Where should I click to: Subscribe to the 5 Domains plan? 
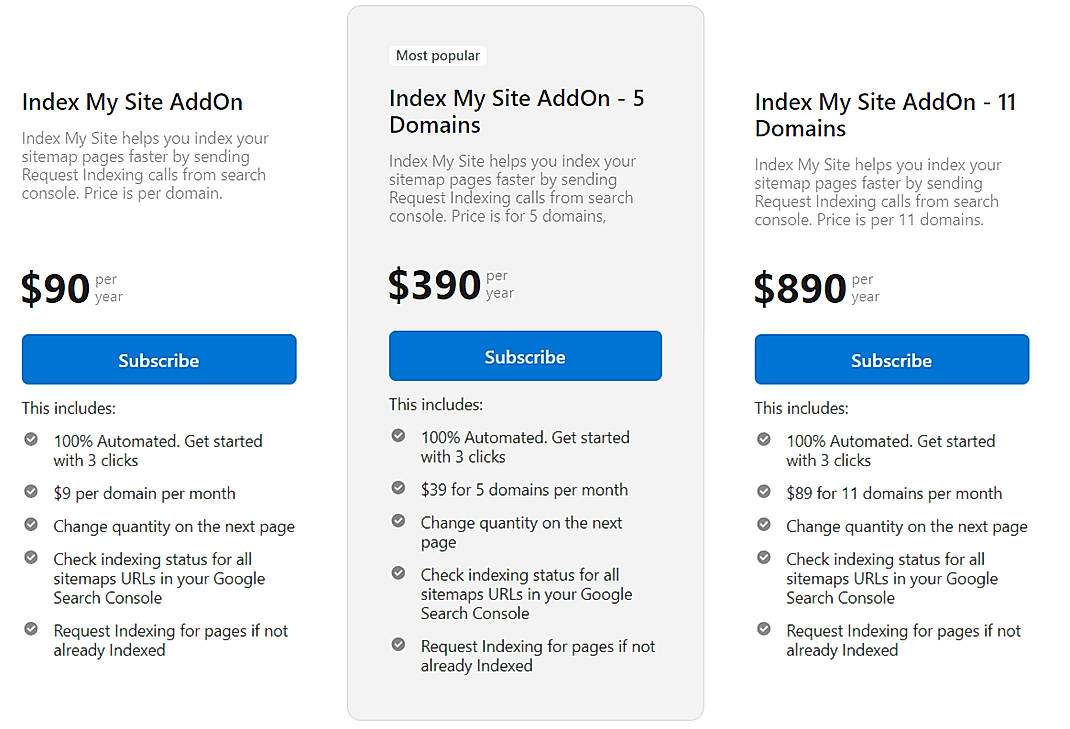525,355
